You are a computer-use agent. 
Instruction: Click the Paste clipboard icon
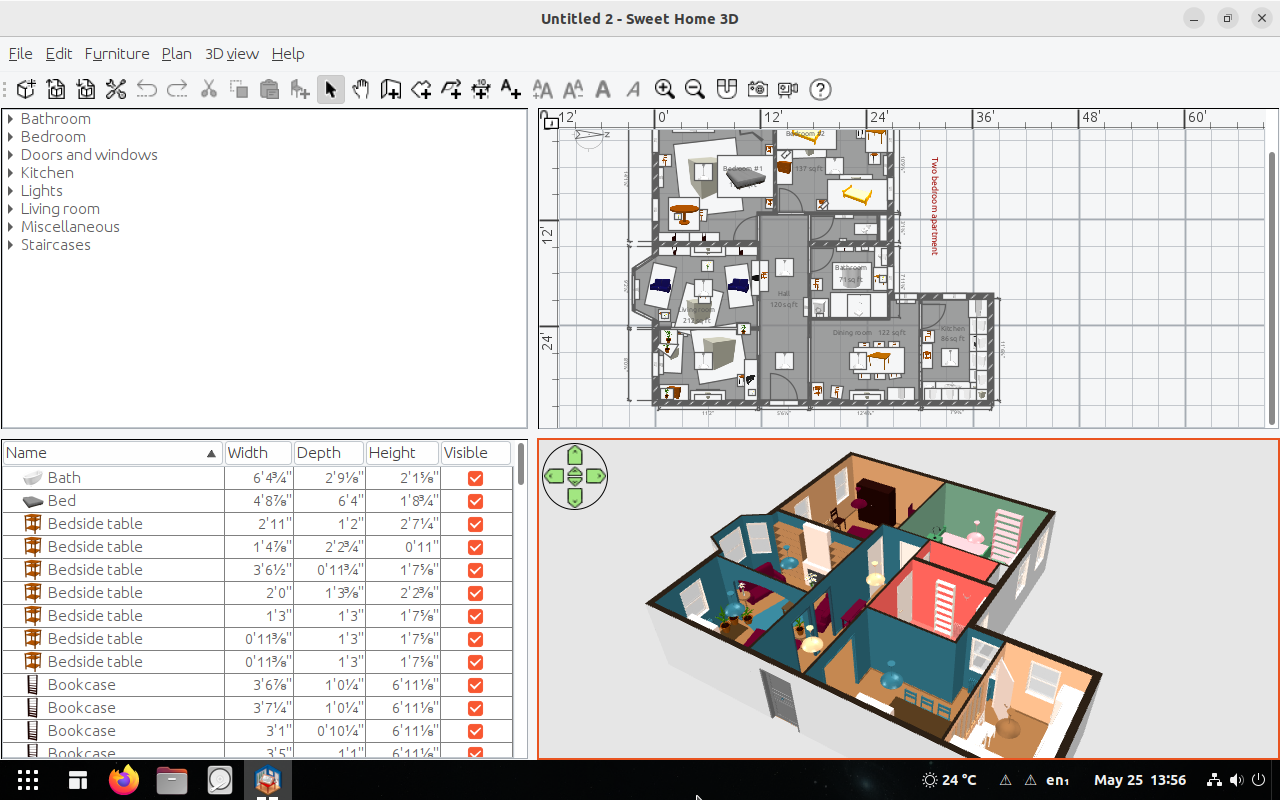(269, 89)
